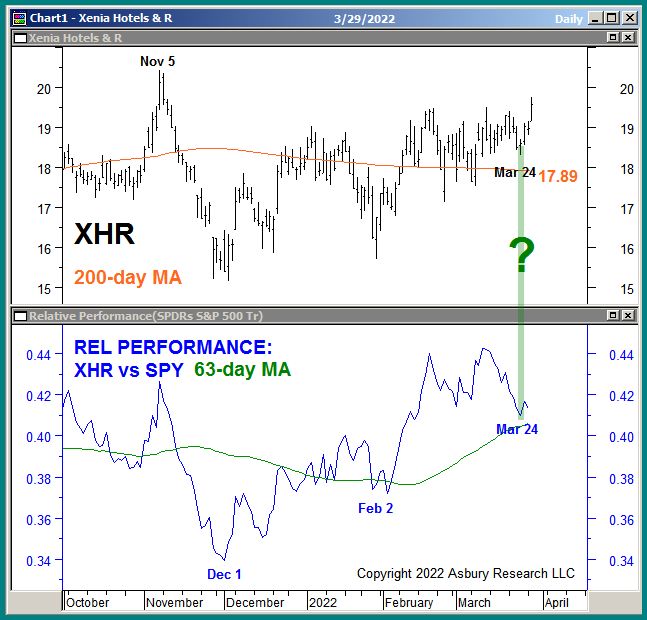This screenshot has width=647, height=620.
Task: Select the Nov 5 peak label
Action: tap(157, 61)
